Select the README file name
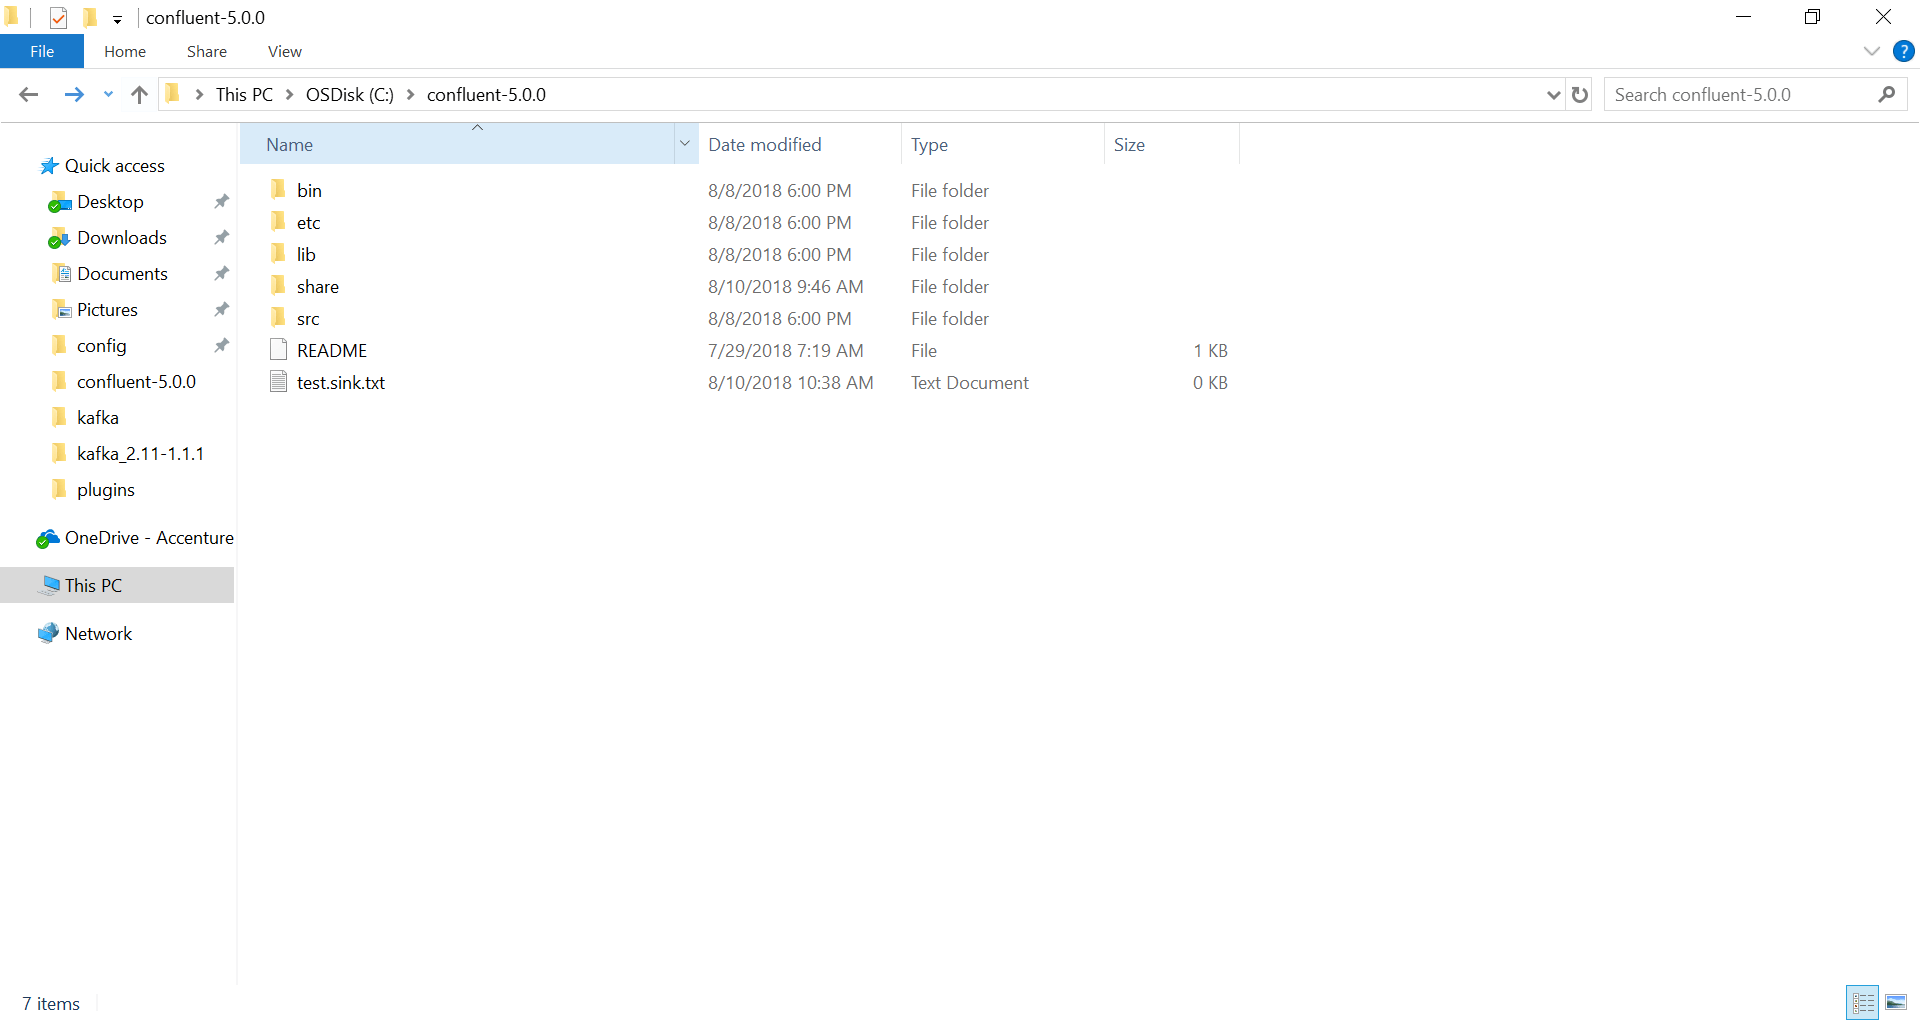 [332, 351]
